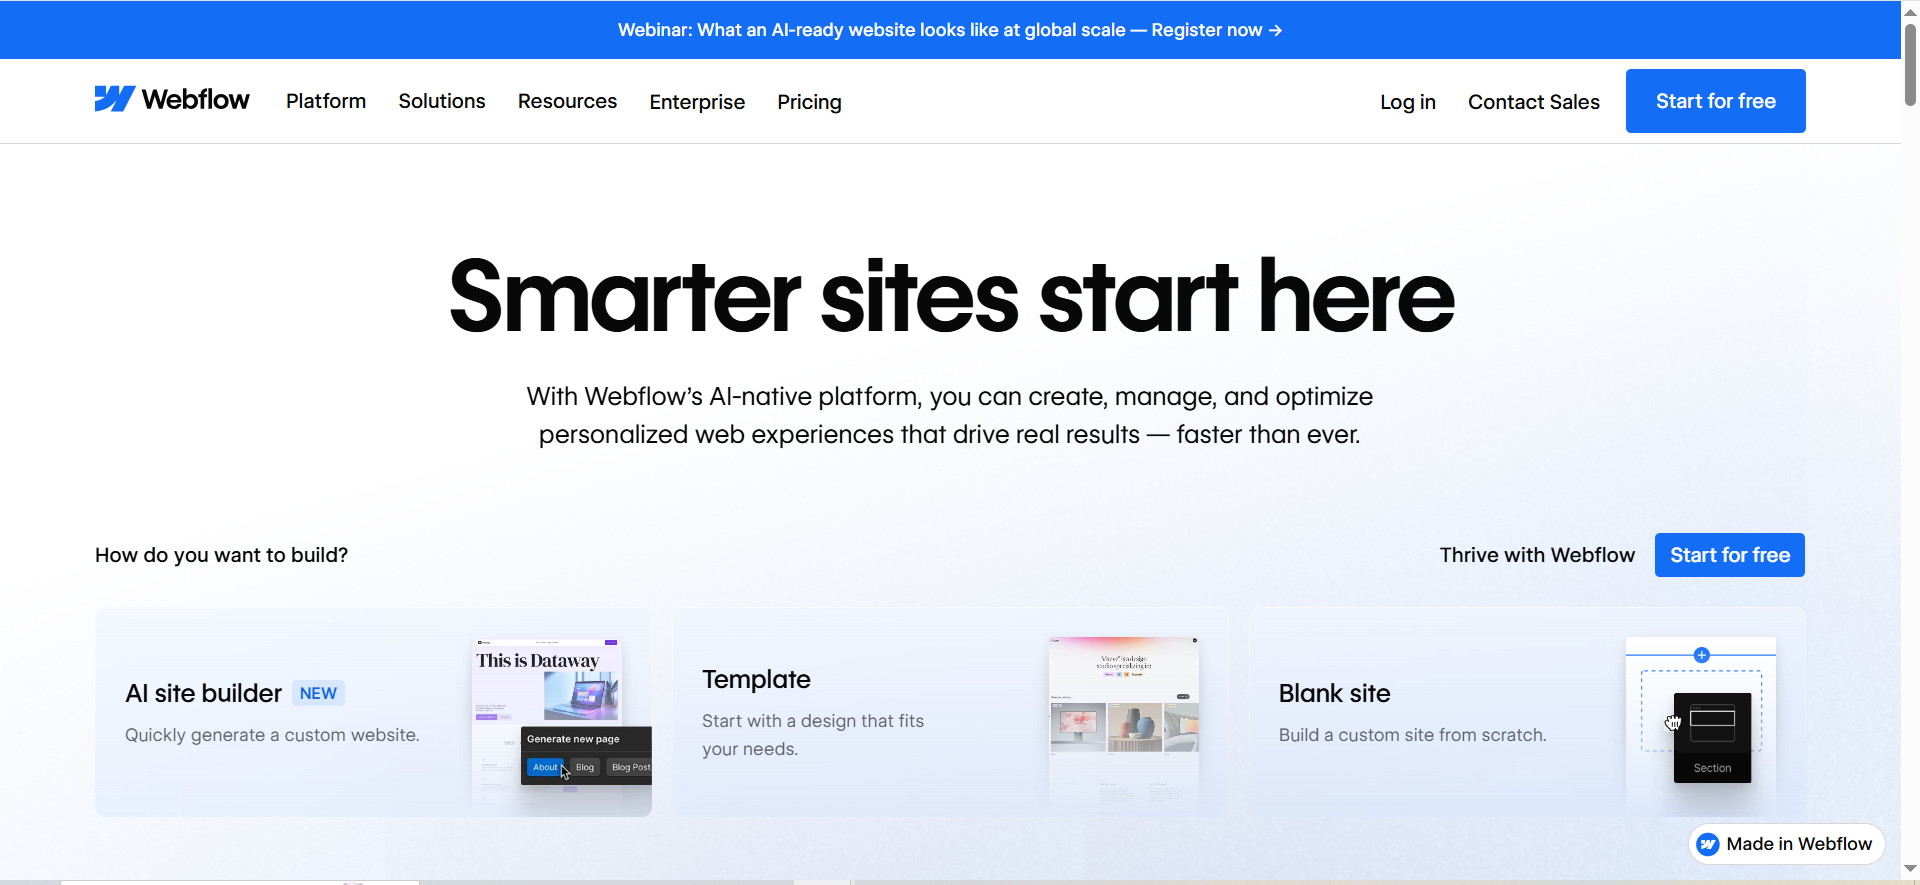This screenshot has width=1920, height=885.
Task: Click the This is Dataway preview thumbnail
Action: [x=561, y=727]
